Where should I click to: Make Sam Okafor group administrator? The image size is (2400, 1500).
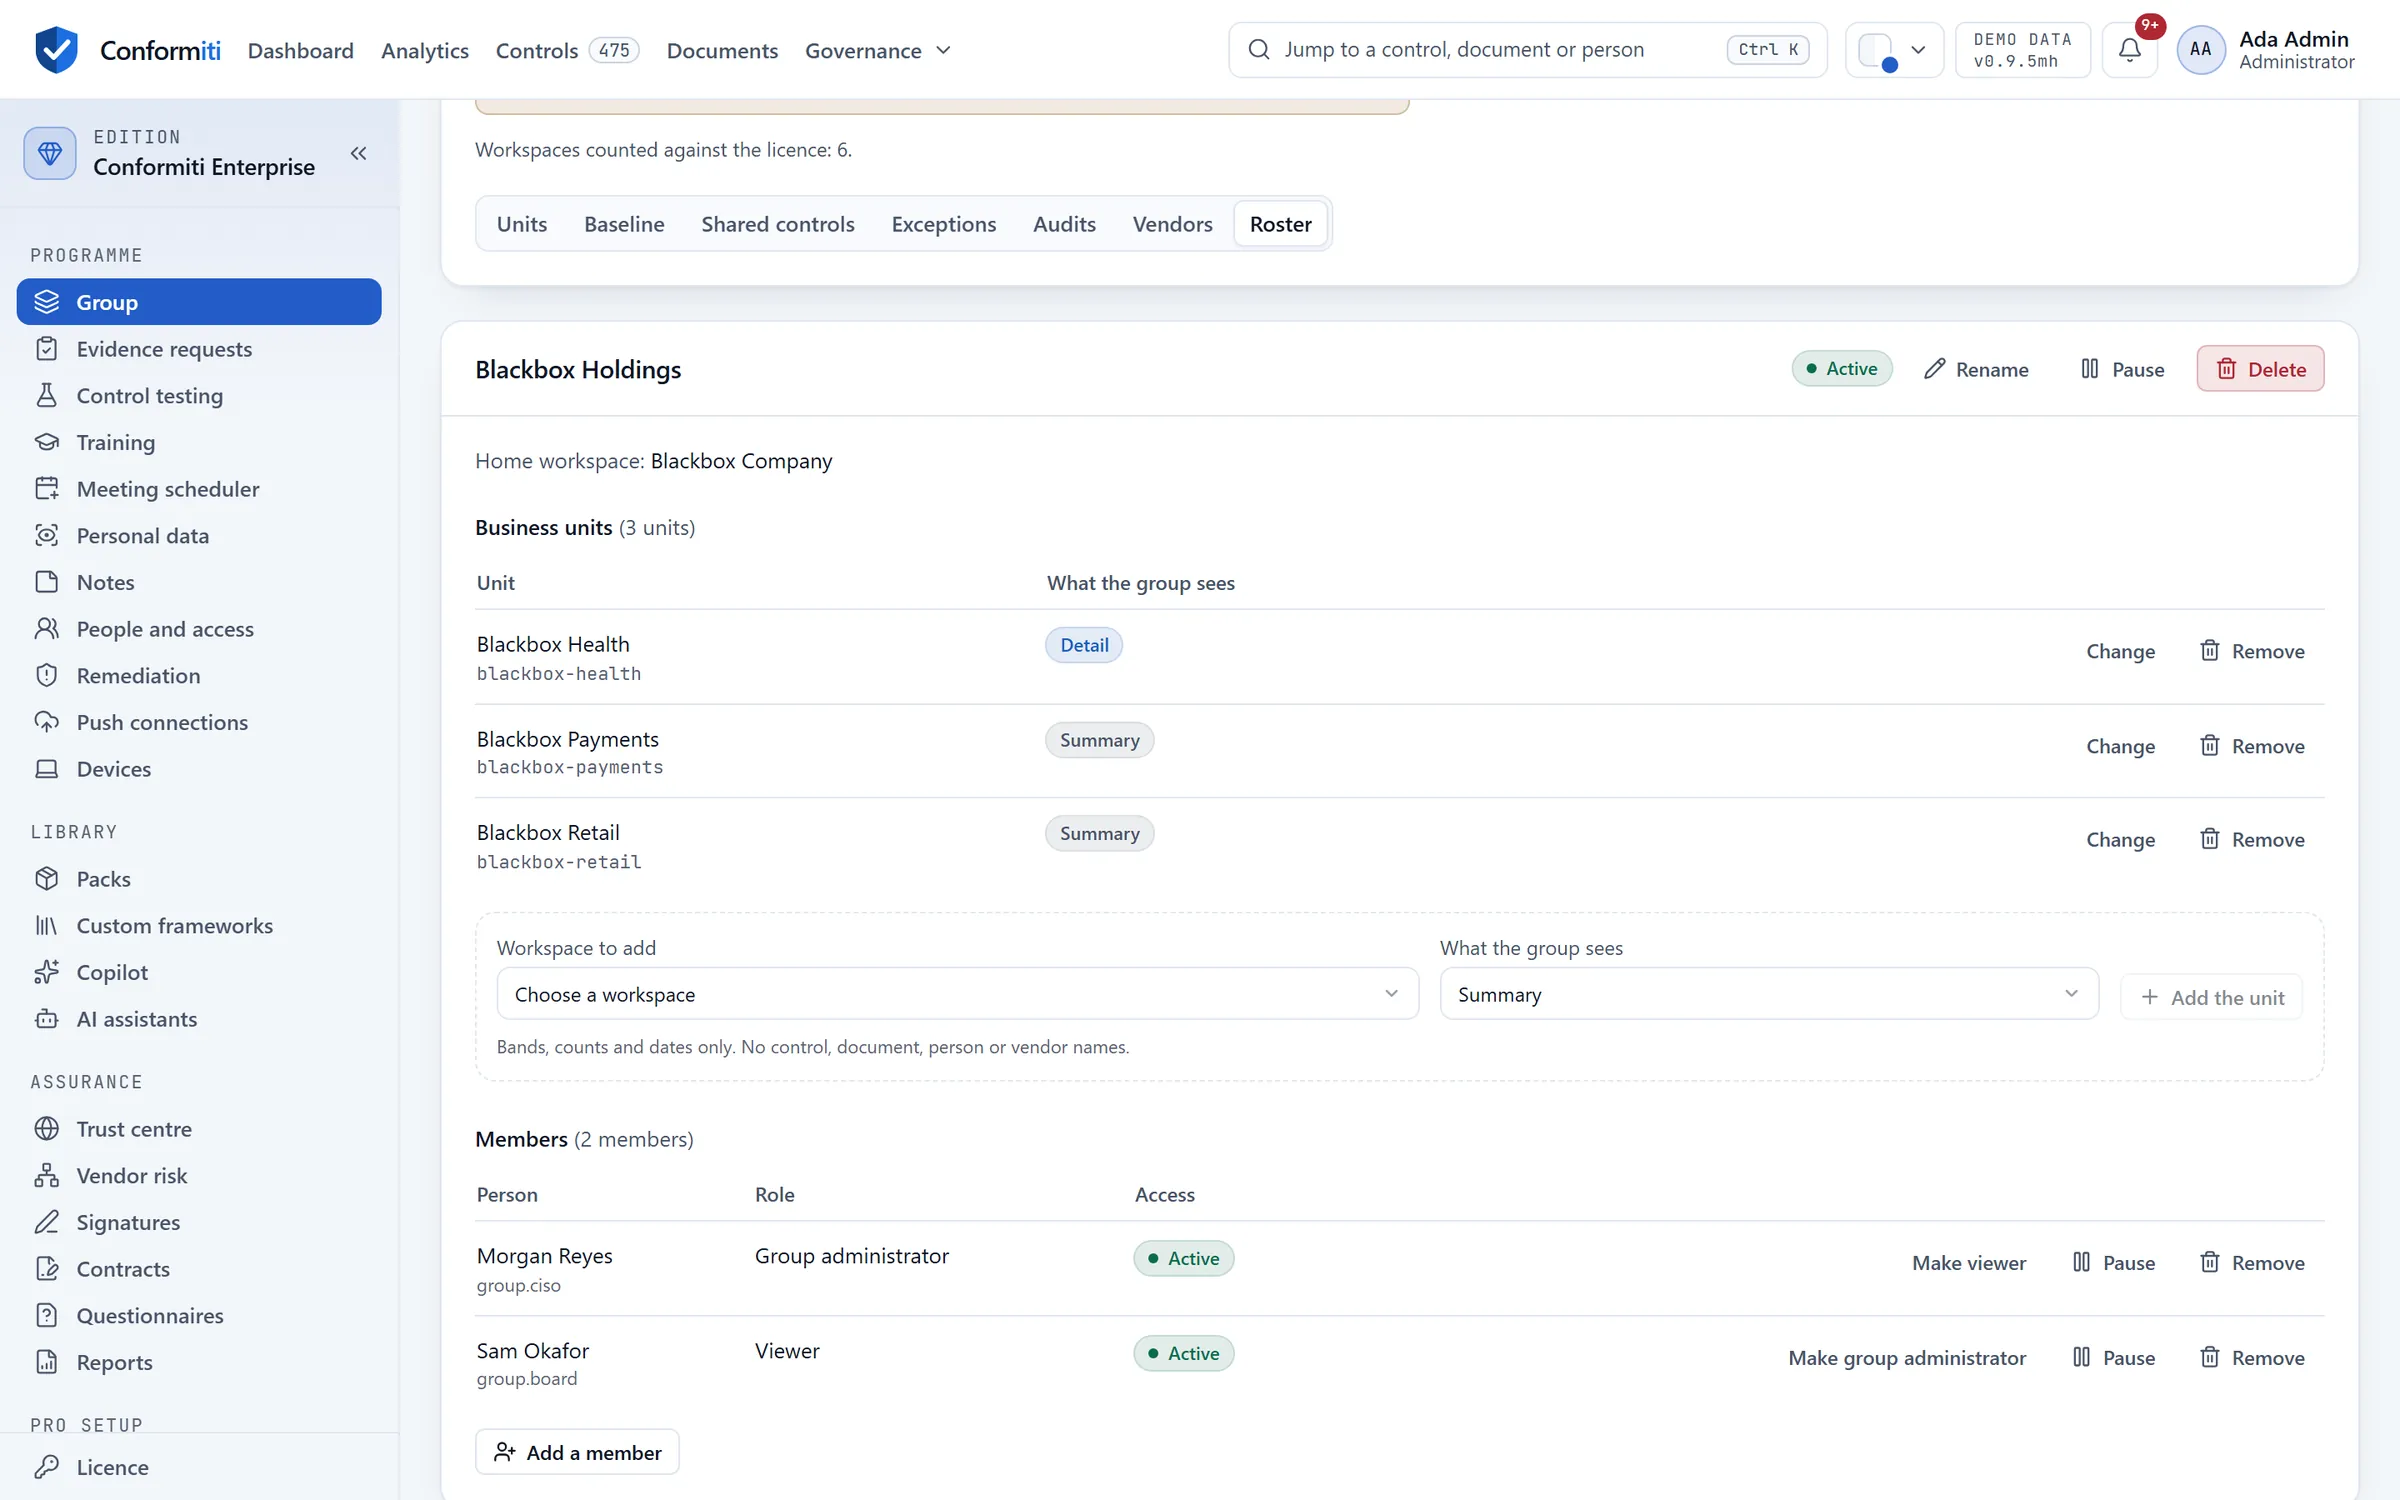[1906, 1358]
